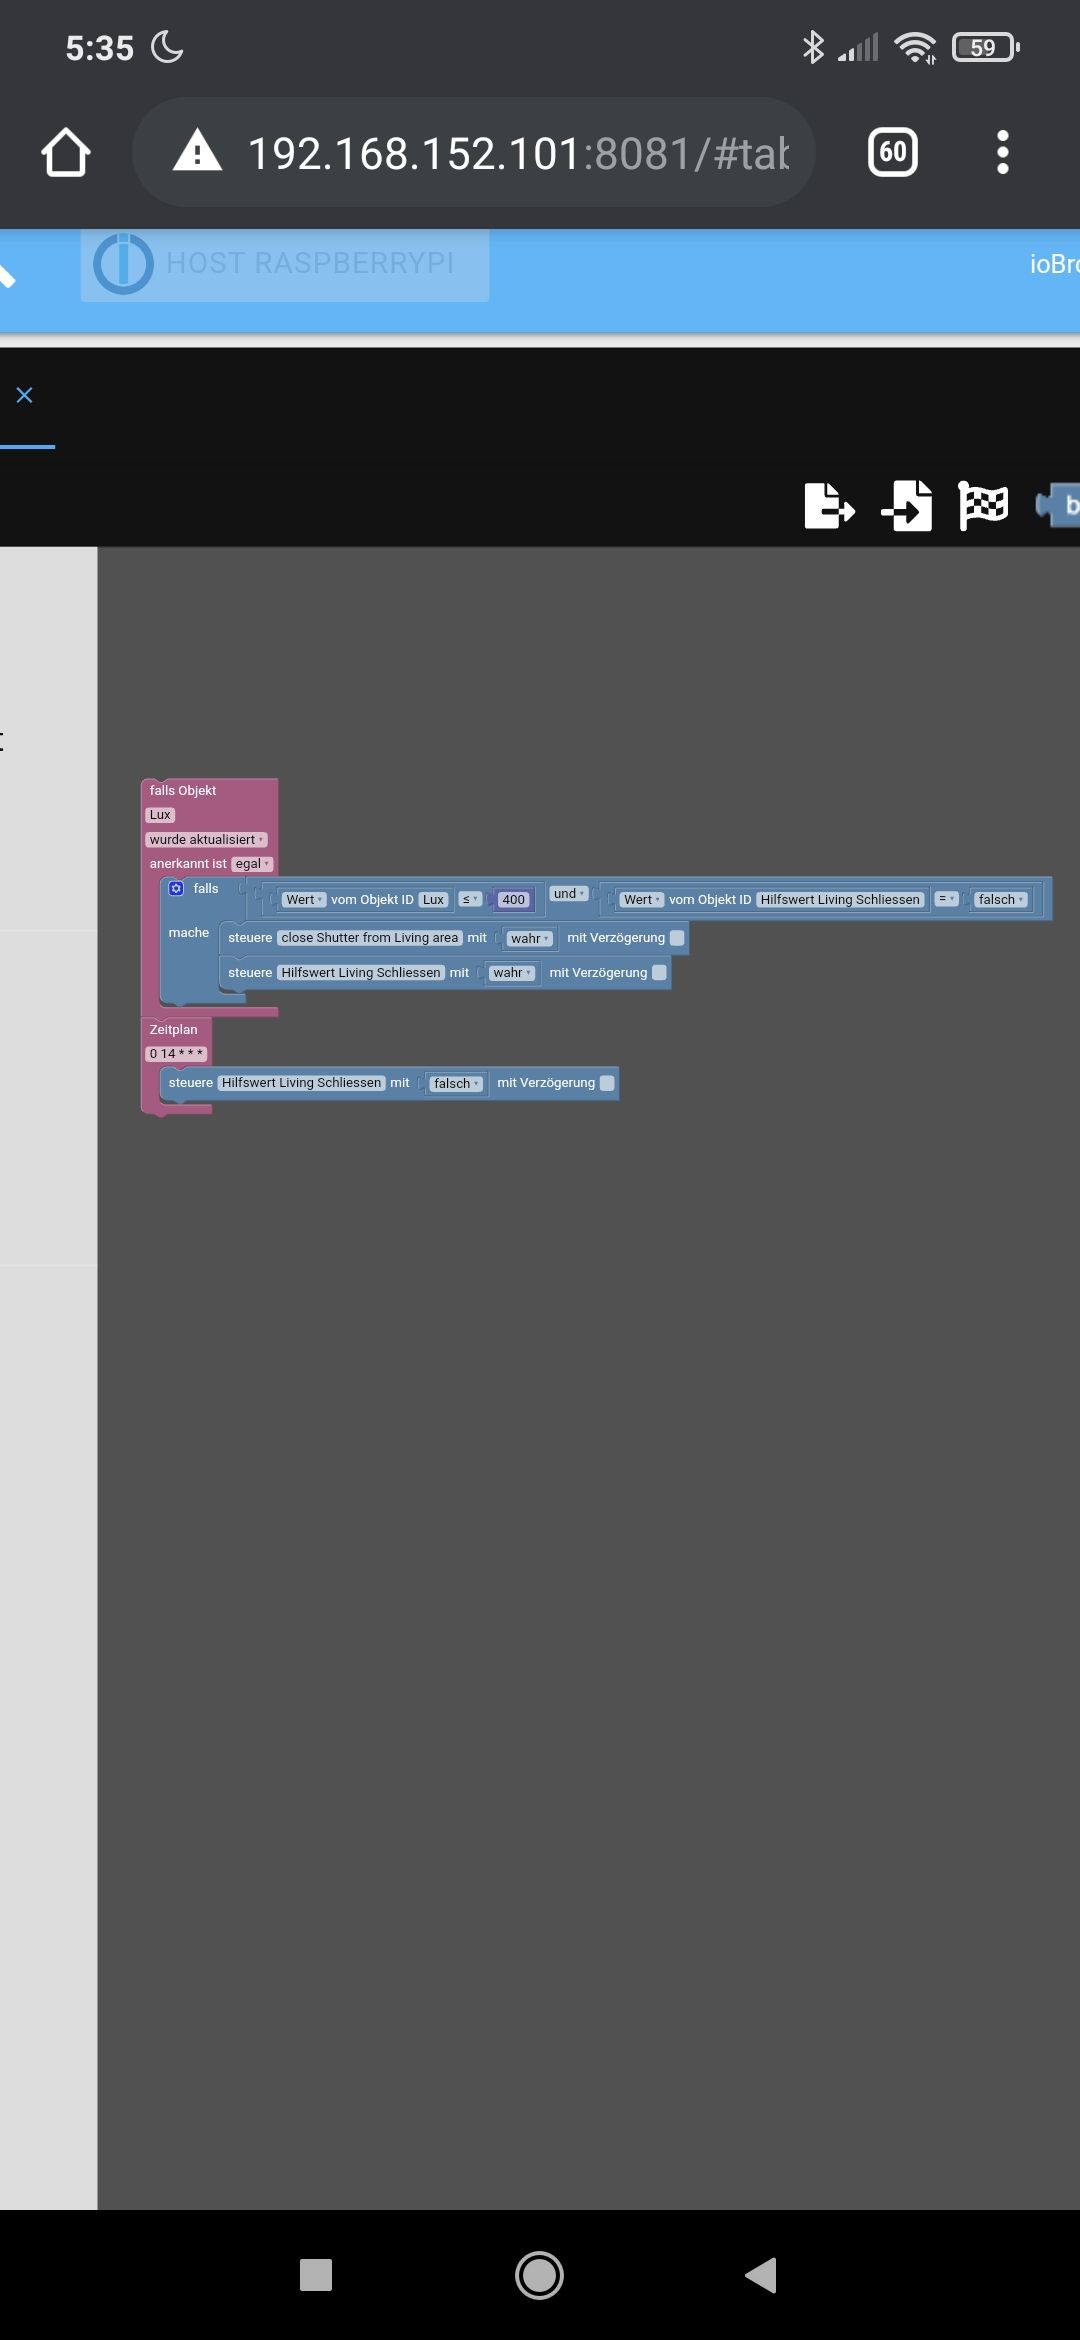Image resolution: width=1080 pixels, height=2340 pixels.
Task: Open the 'wurde aktualisiert' trigger dropdown
Action: pos(206,840)
